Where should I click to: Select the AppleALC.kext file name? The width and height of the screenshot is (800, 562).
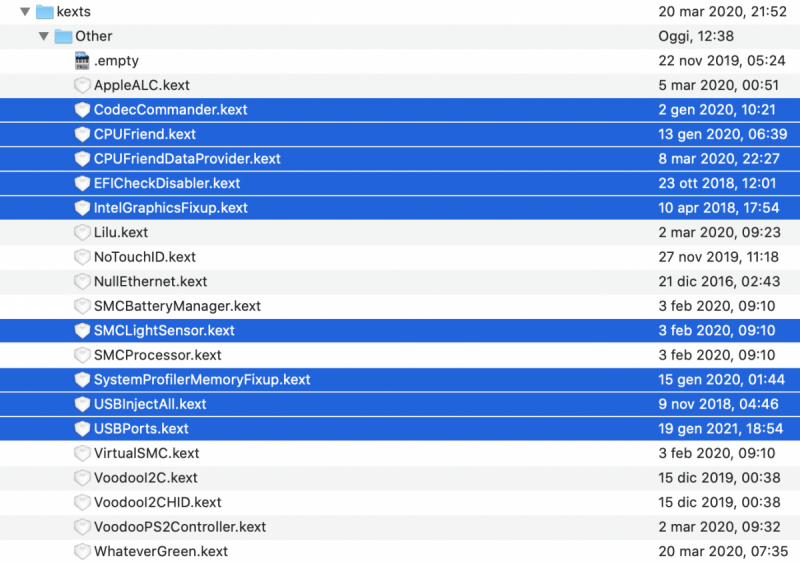pos(142,85)
